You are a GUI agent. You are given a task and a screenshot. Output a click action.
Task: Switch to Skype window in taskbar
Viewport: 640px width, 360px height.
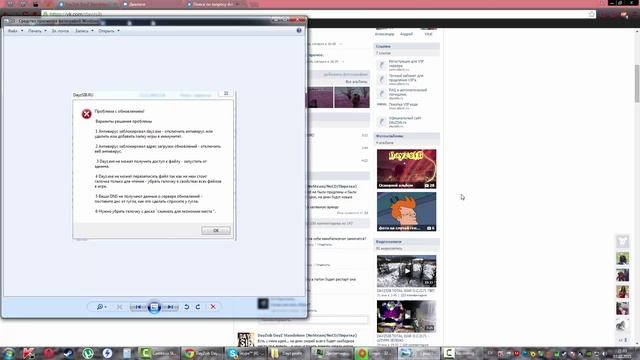coord(246,353)
